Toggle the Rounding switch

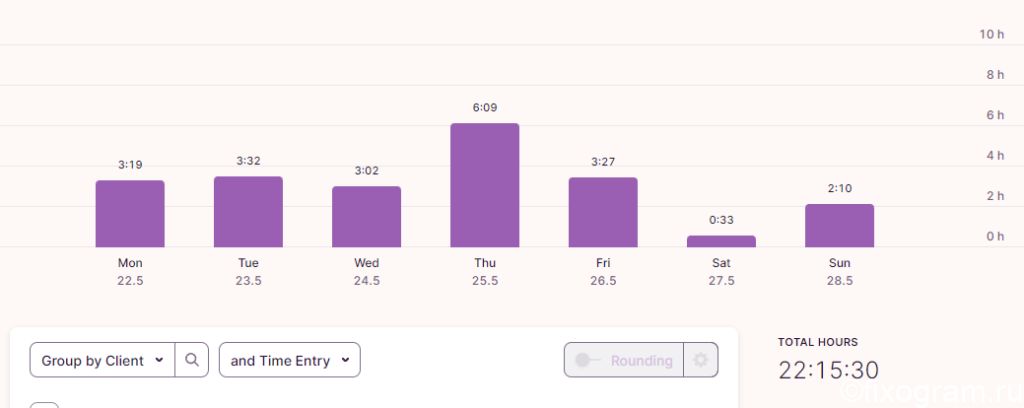[587, 360]
